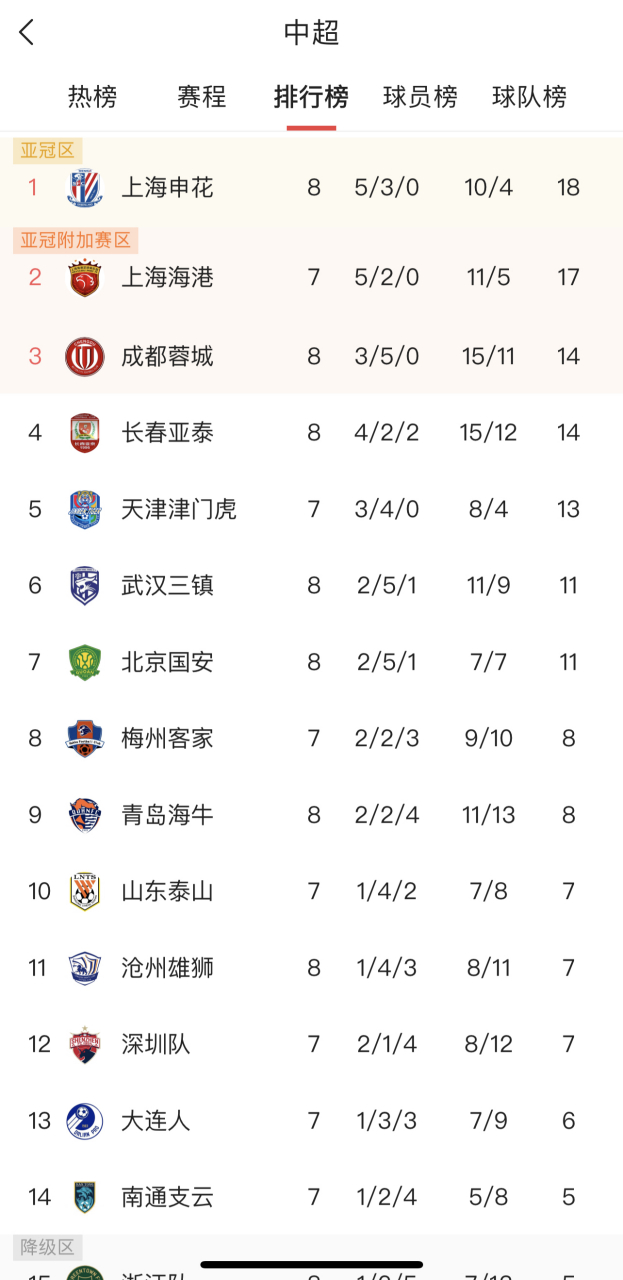Switch to the 赛程 tab
Screen dimensions: 623x1280
202,97
